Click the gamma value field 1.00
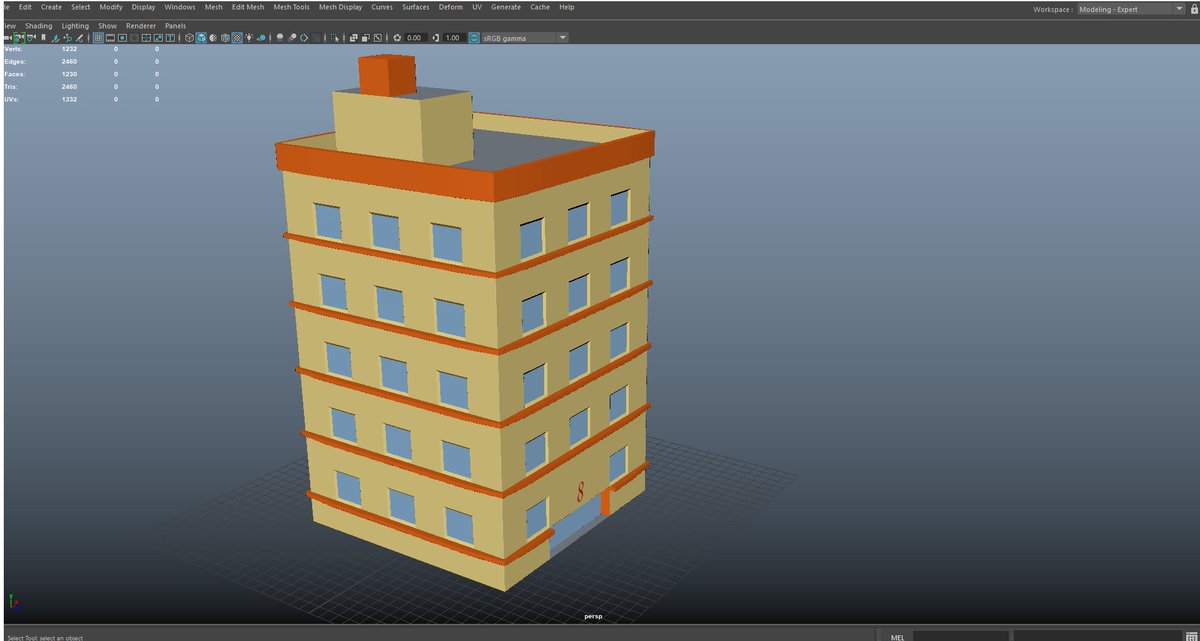 point(453,38)
